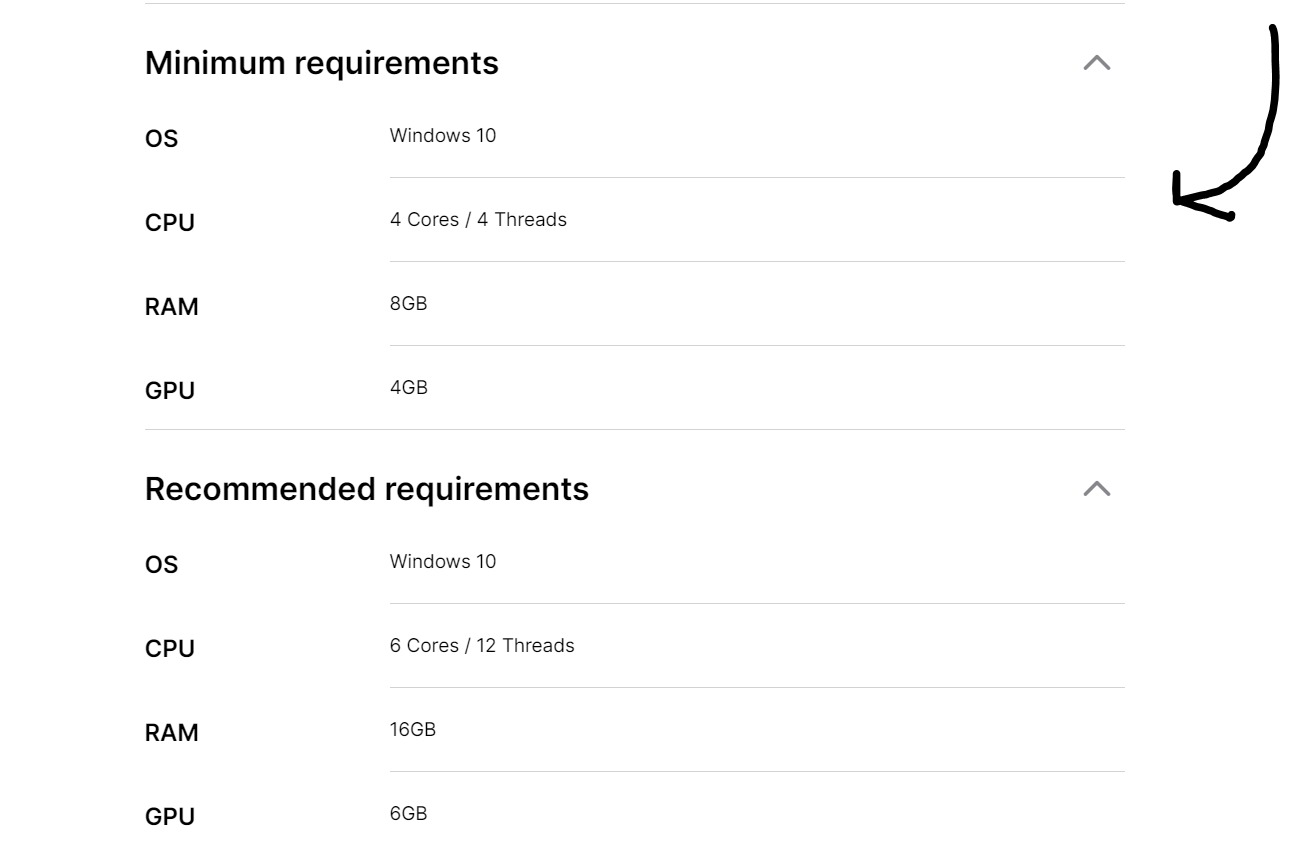The image size is (1300, 868).
Task: Click the Minimum requirements heading
Action: 321,63
